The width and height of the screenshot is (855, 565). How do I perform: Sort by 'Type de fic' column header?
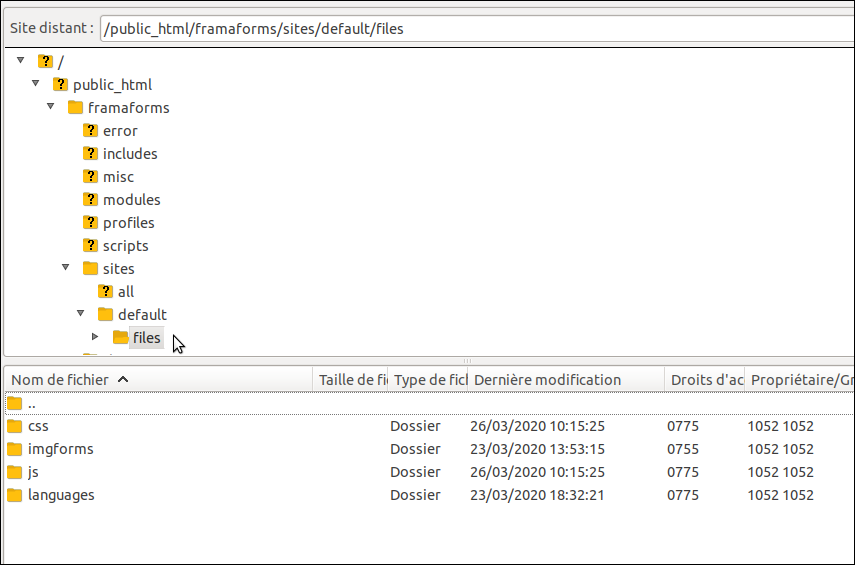tap(428, 380)
